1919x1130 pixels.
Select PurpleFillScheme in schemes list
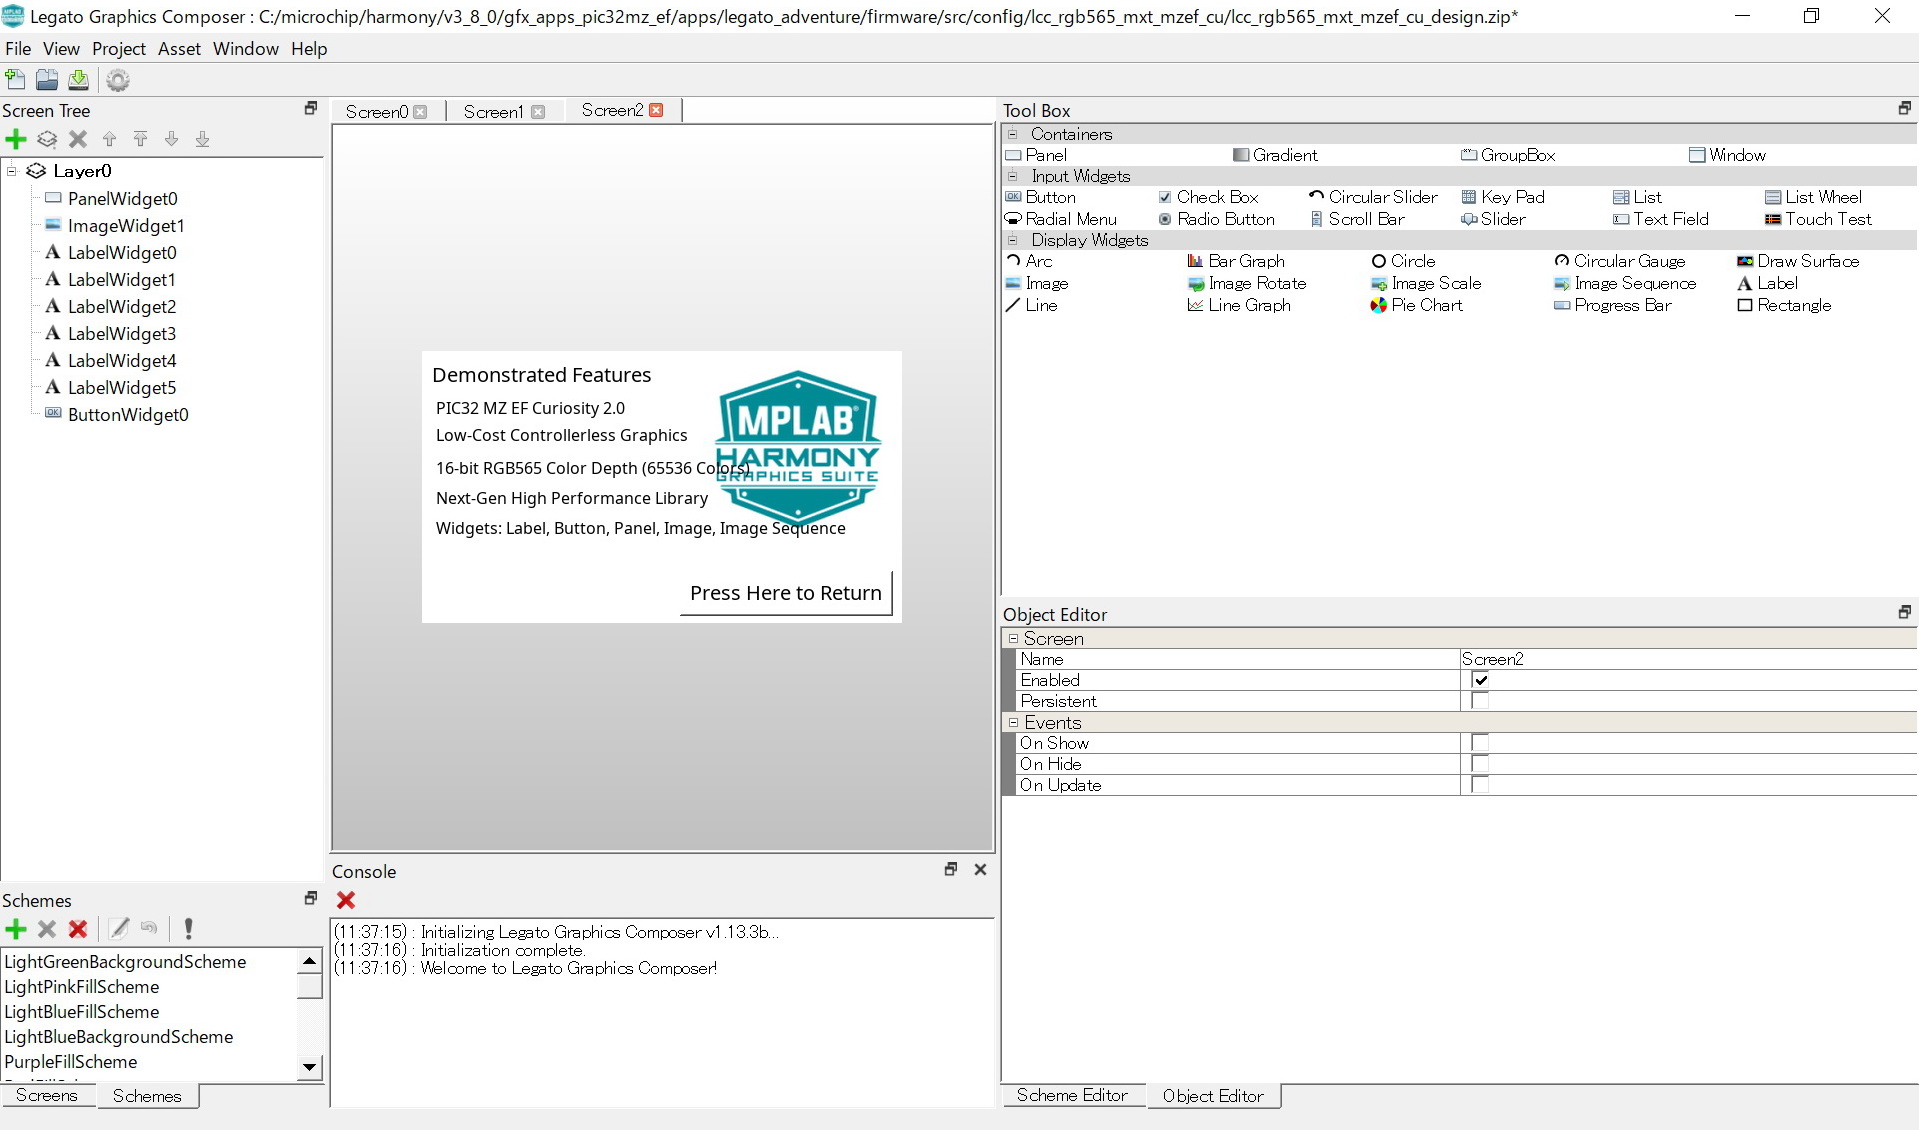(71, 1062)
